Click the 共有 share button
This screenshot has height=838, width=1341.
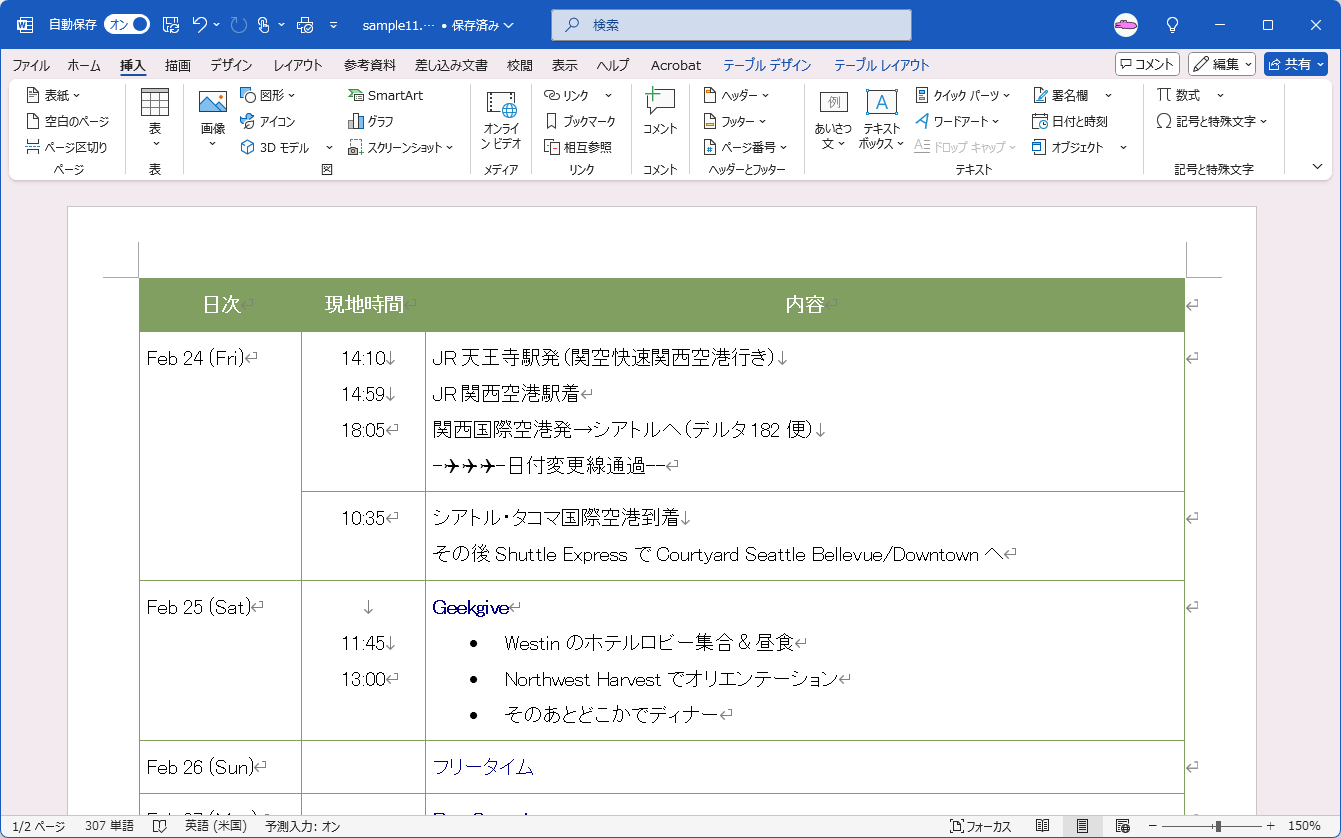click(1295, 64)
